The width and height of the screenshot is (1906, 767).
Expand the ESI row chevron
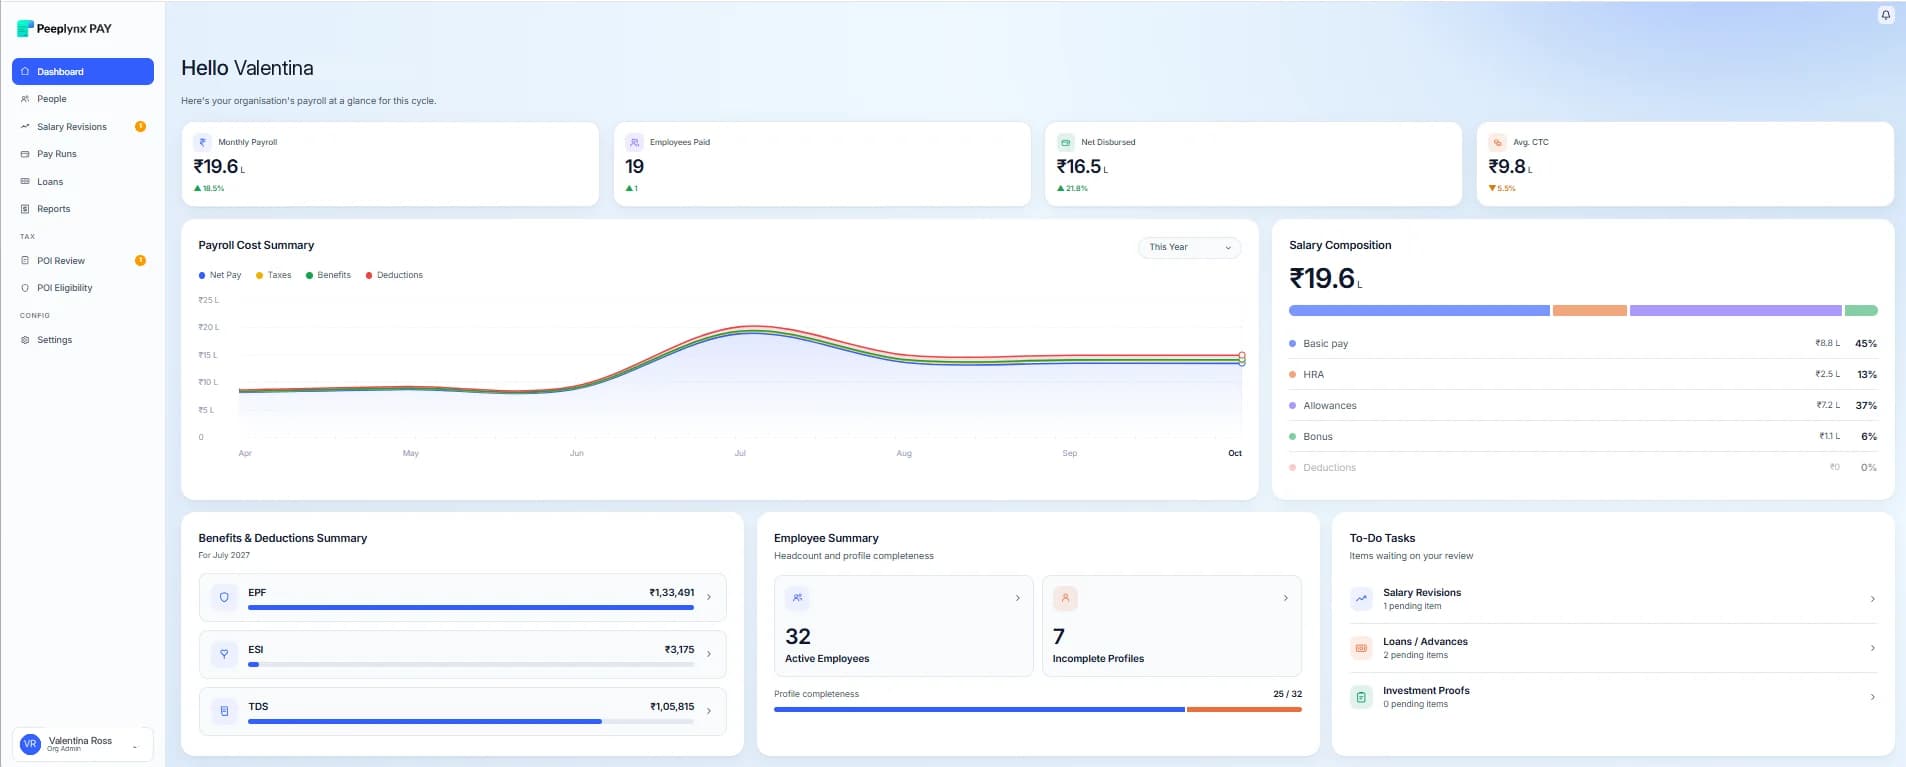point(709,654)
